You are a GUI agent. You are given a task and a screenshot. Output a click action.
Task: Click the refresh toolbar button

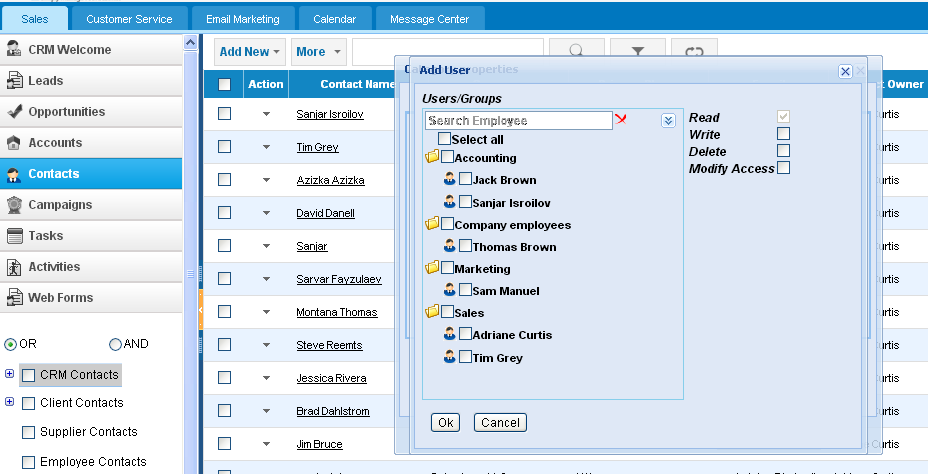[694, 48]
